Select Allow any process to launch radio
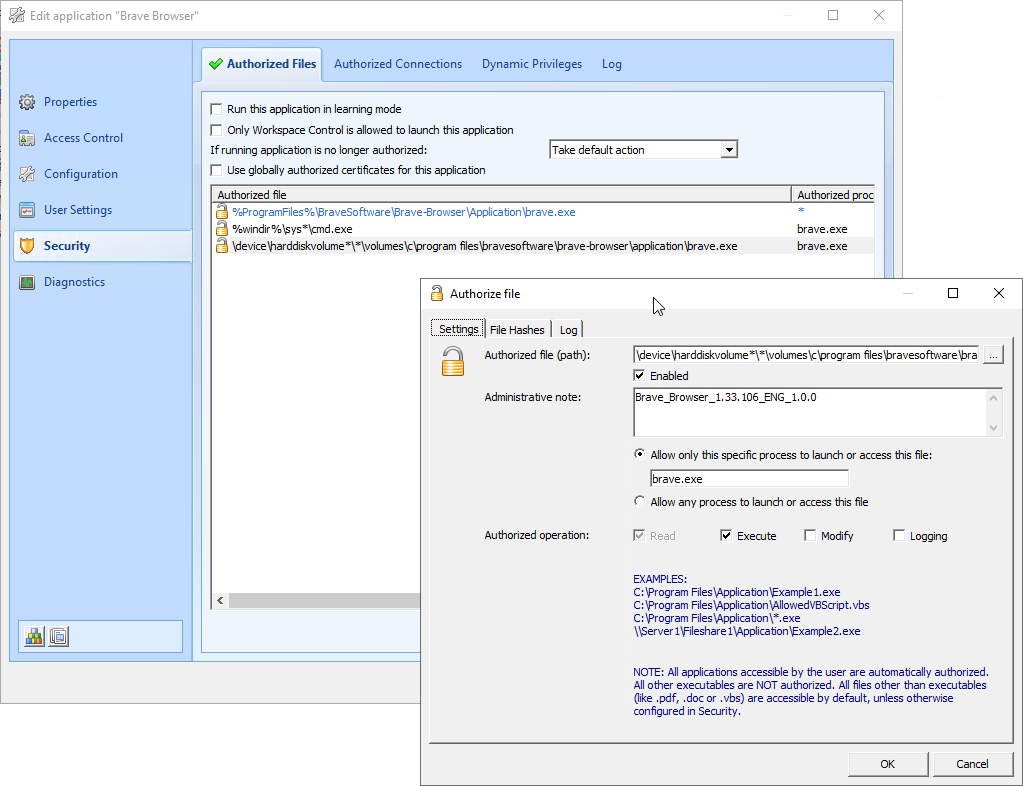Image resolution: width=1023 pixels, height=786 pixels. 640,502
